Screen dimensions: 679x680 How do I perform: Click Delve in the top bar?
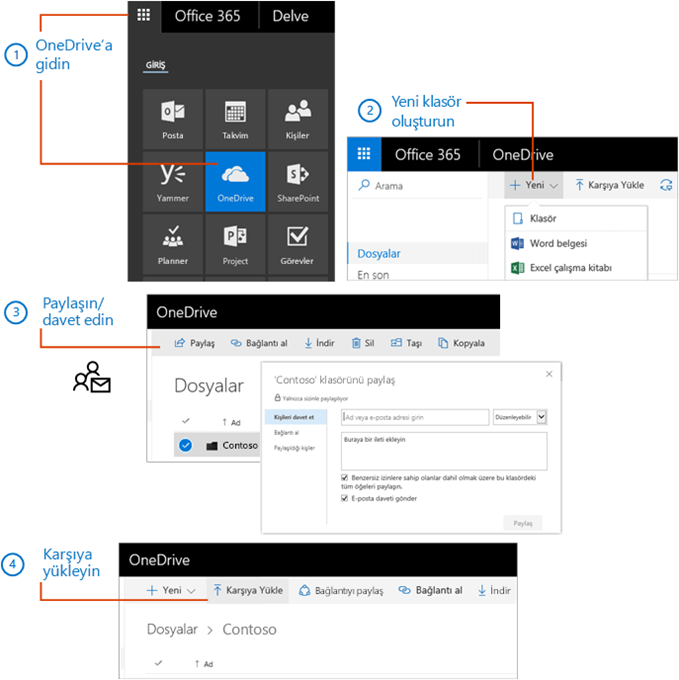tap(290, 16)
